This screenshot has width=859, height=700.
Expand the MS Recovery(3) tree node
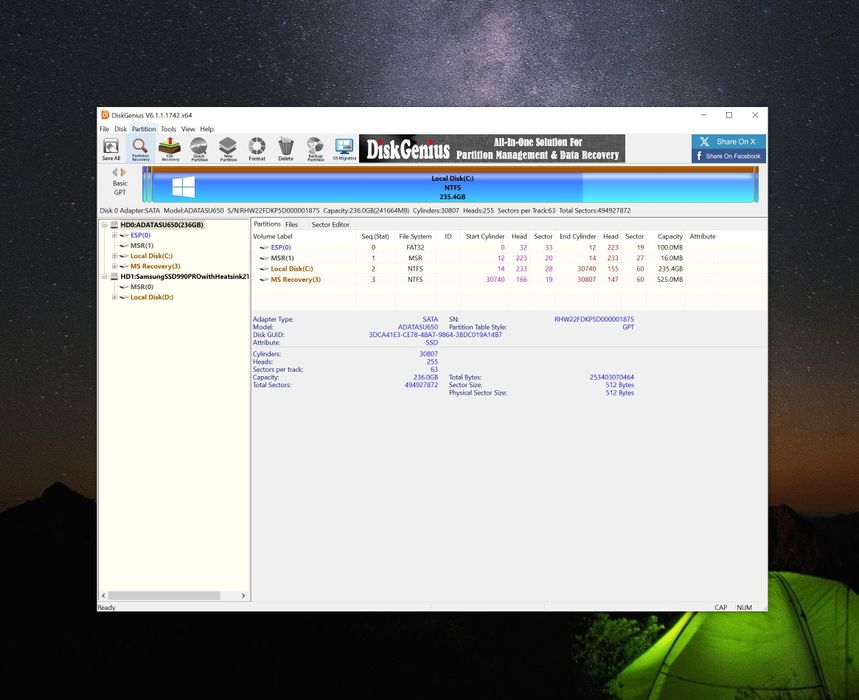click(x=114, y=266)
